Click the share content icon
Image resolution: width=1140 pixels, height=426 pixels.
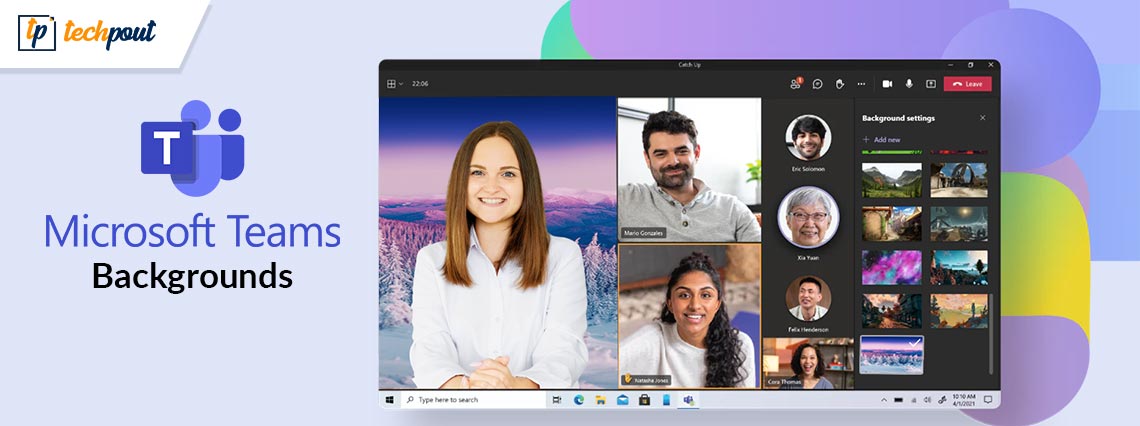[931, 84]
